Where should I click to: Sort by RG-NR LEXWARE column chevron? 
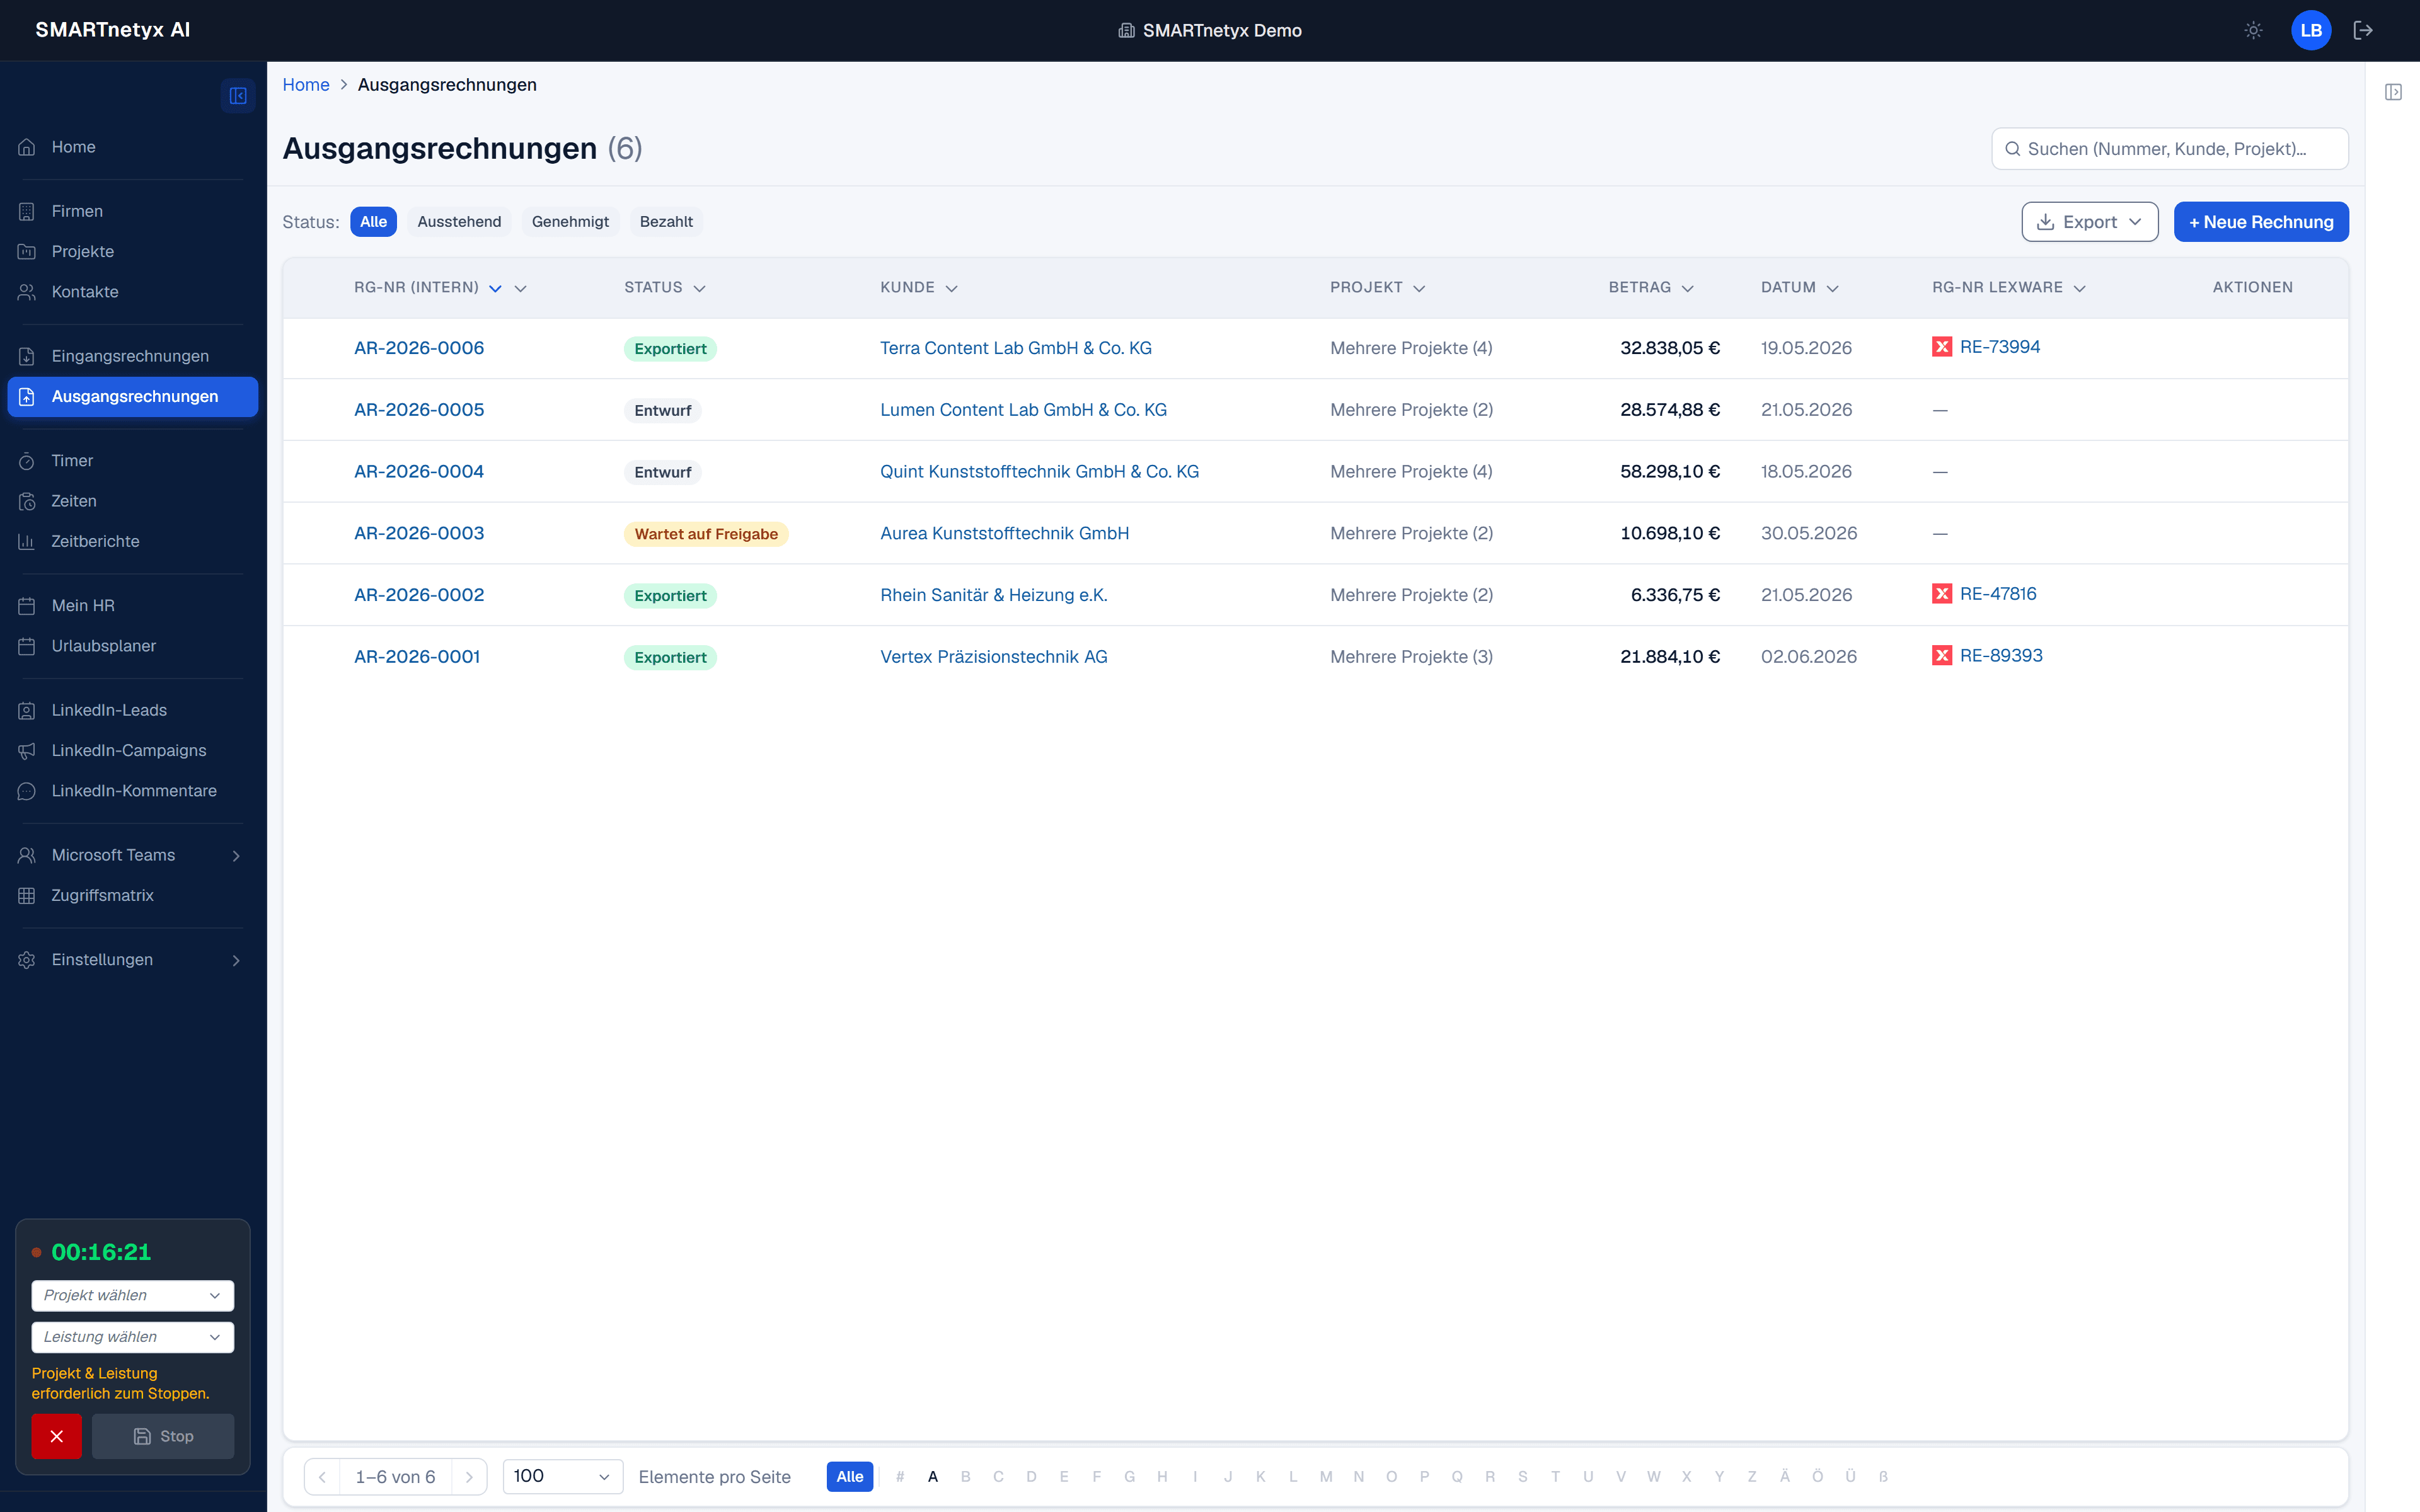pyautogui.click(x=2079, y=288)
